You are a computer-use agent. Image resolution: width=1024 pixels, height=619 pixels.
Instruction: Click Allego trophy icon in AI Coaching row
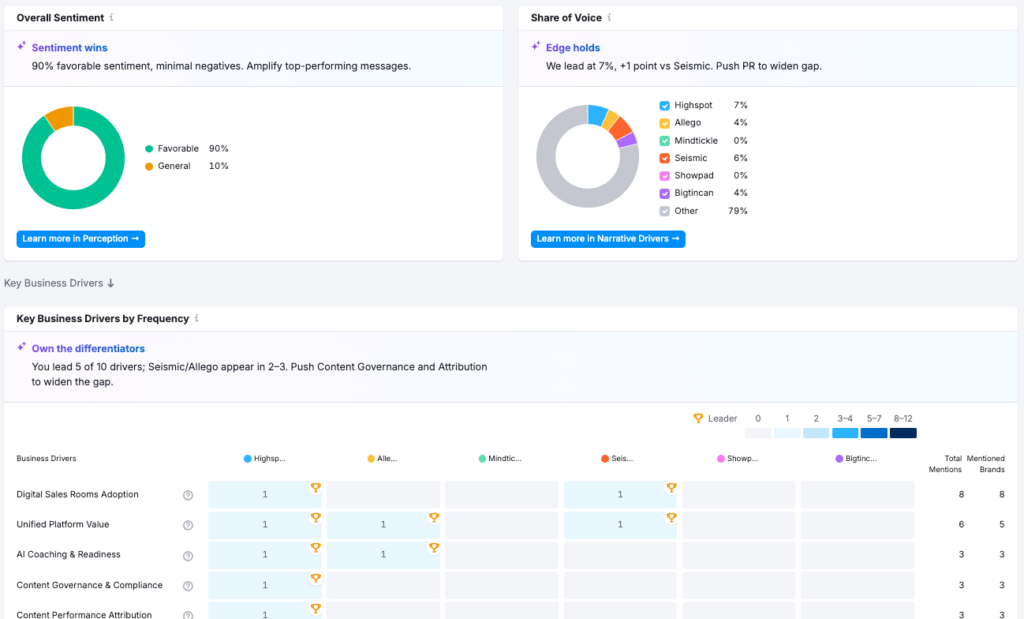434,548
